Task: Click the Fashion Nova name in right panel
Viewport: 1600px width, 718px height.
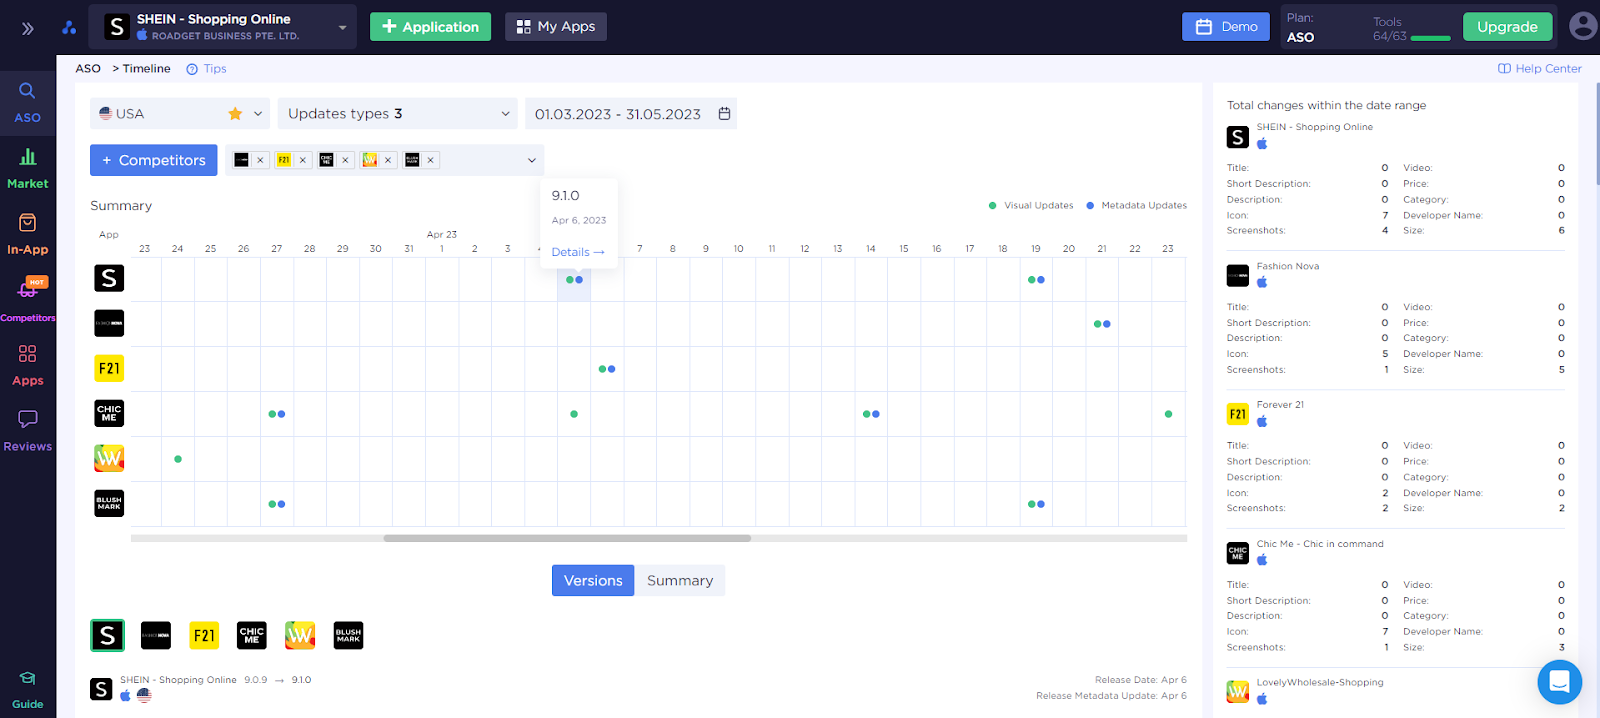Action: pyautogui.click(x=1287, y=266)
